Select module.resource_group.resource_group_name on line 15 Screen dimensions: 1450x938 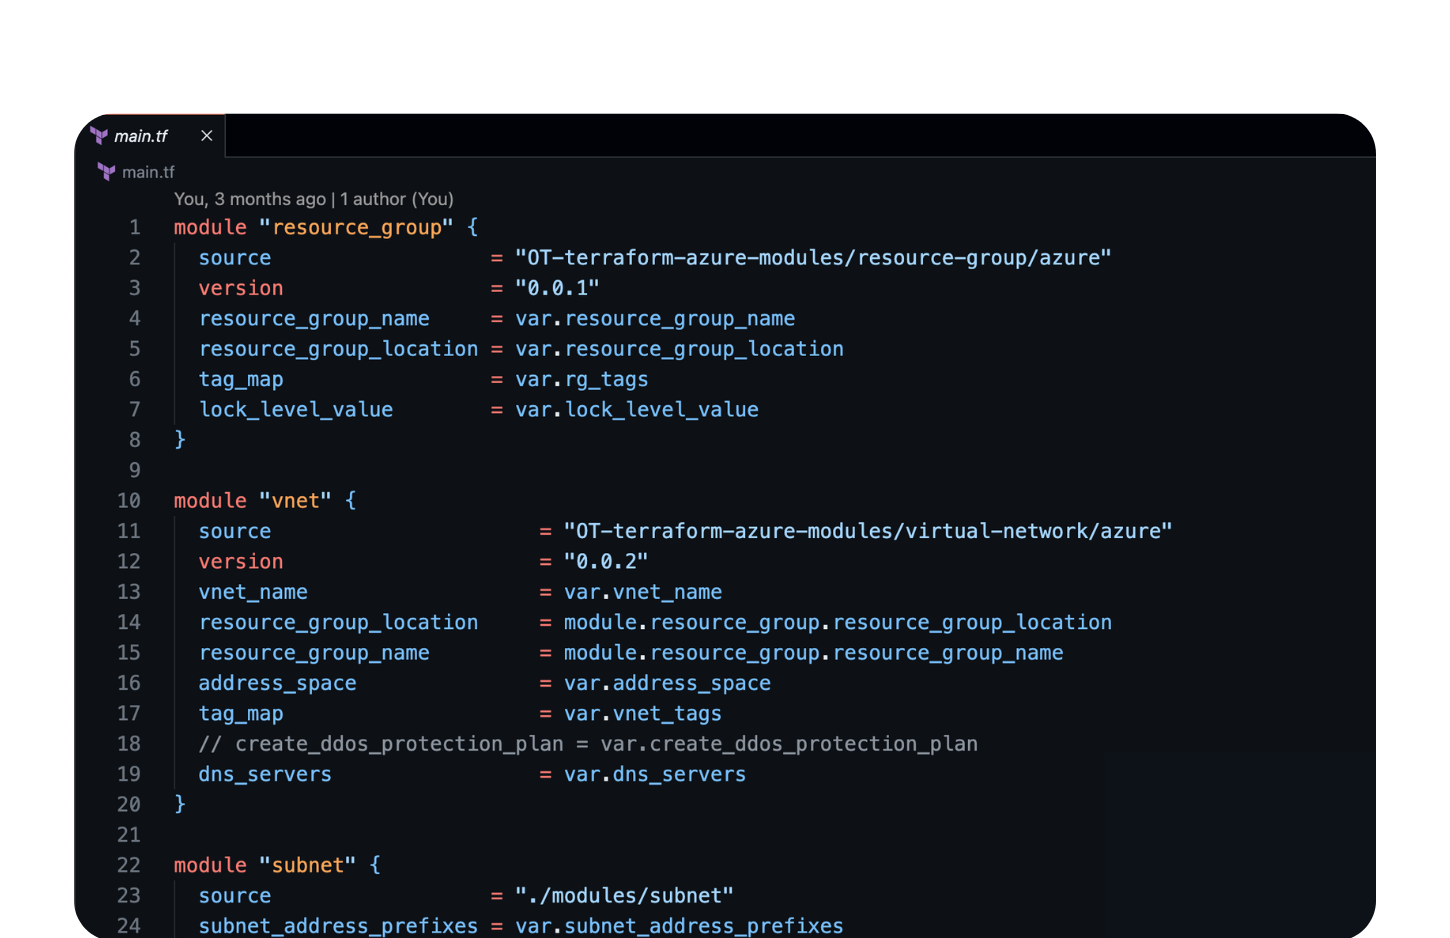[x=812, y=652]
